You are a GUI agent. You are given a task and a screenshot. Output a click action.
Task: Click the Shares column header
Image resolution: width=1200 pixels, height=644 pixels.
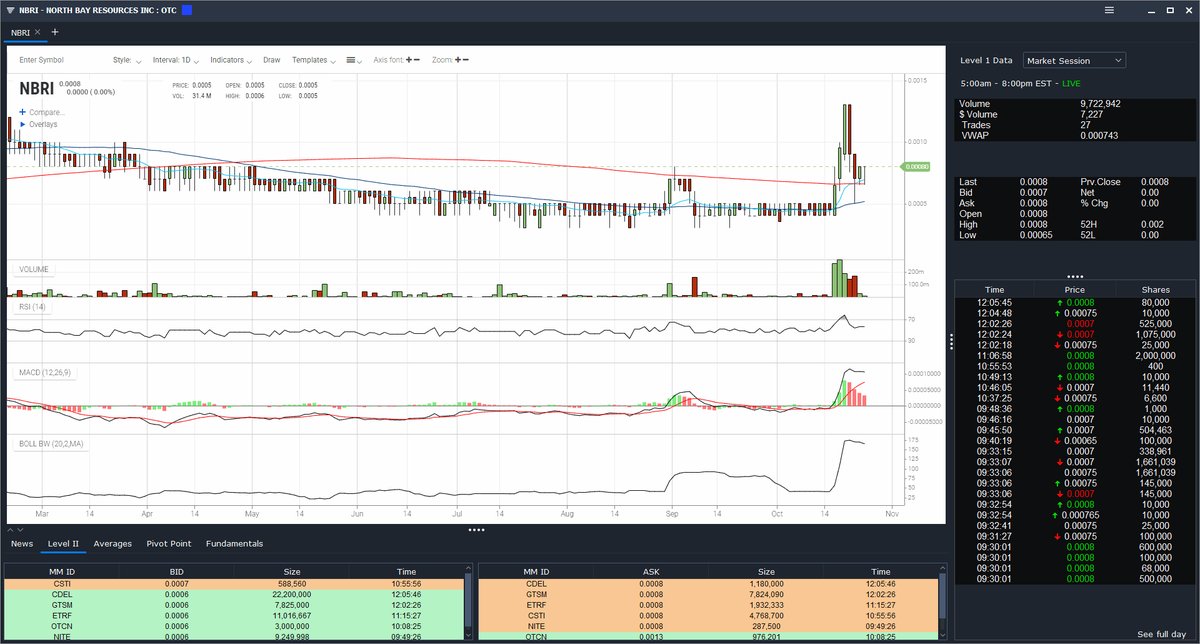coord(1155,289)
